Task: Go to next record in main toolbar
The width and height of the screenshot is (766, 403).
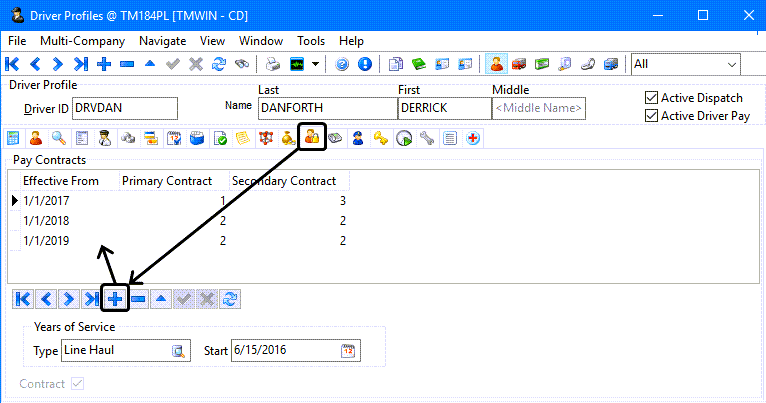Action: tap(58, 64)
